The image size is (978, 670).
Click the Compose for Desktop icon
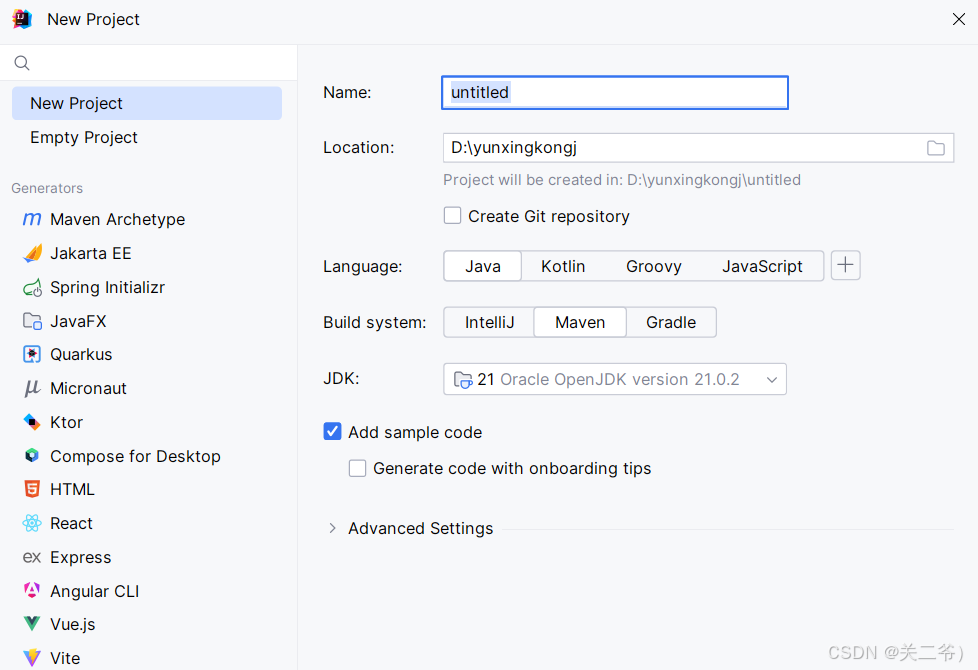pyautogui.click(x=32, y=456)
